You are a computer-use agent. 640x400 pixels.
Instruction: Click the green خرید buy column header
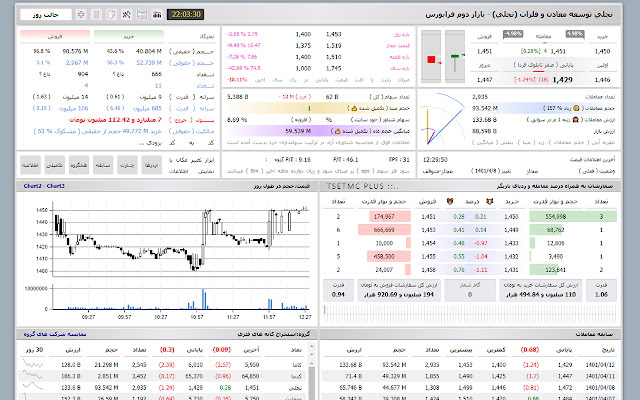(129, 36)
